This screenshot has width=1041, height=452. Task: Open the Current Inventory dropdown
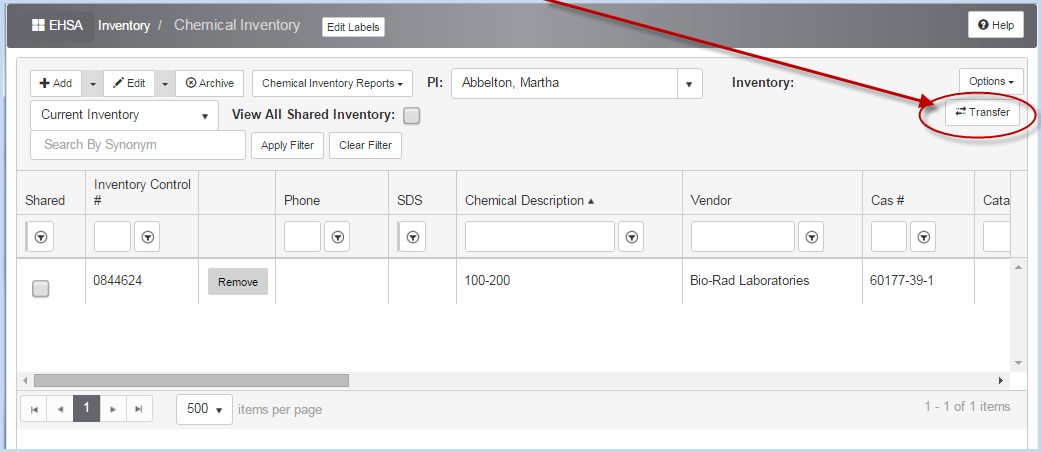coord(124,115)
